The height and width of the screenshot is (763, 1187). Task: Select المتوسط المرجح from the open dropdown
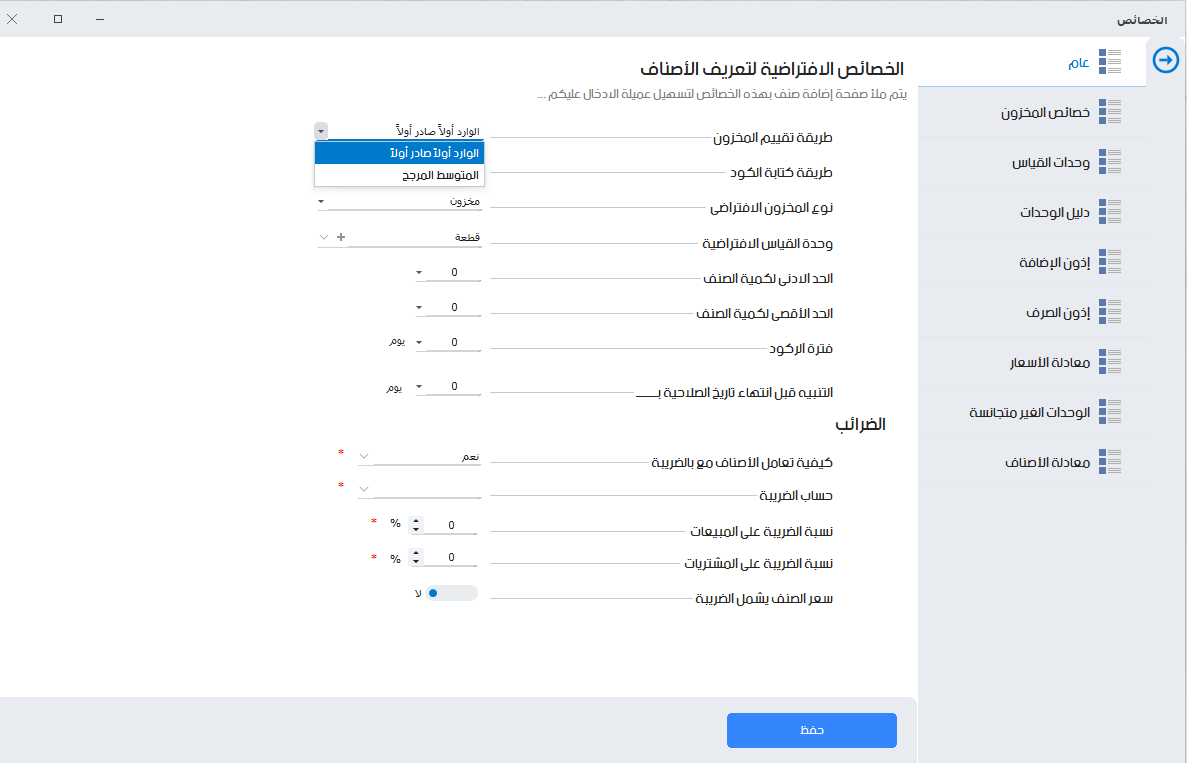398,175
